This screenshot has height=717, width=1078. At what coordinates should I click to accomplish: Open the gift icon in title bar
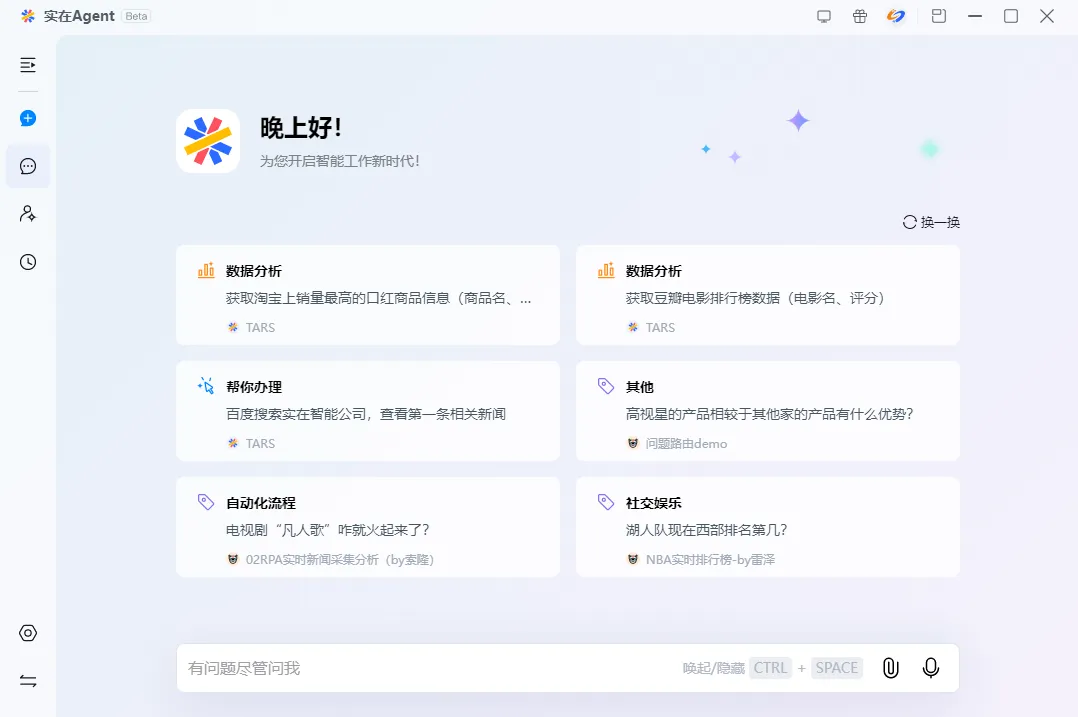coord(859,16)
